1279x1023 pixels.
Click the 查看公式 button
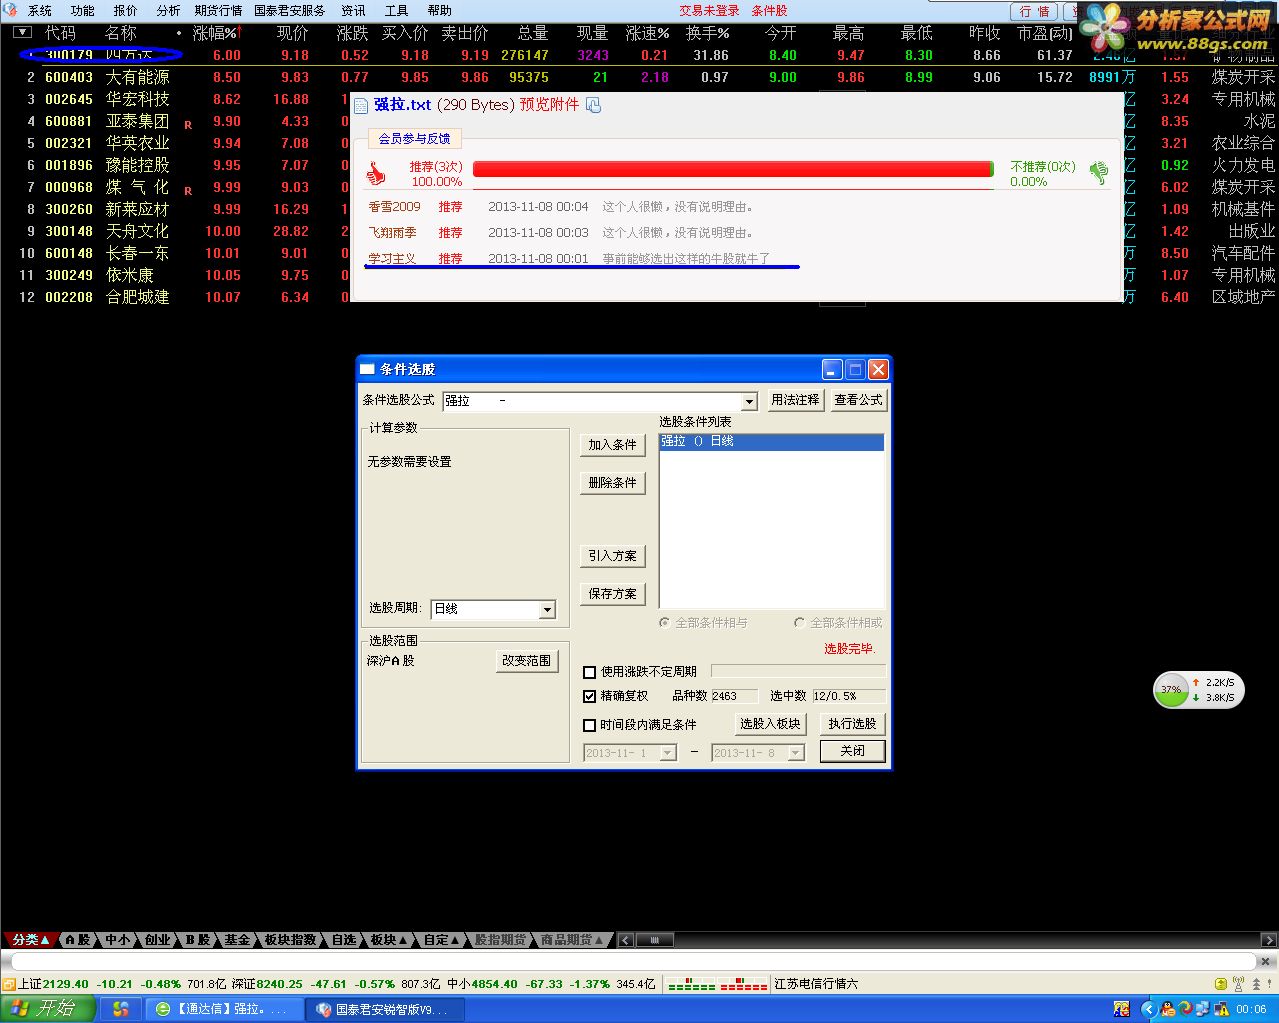click(x=859, y=400)
